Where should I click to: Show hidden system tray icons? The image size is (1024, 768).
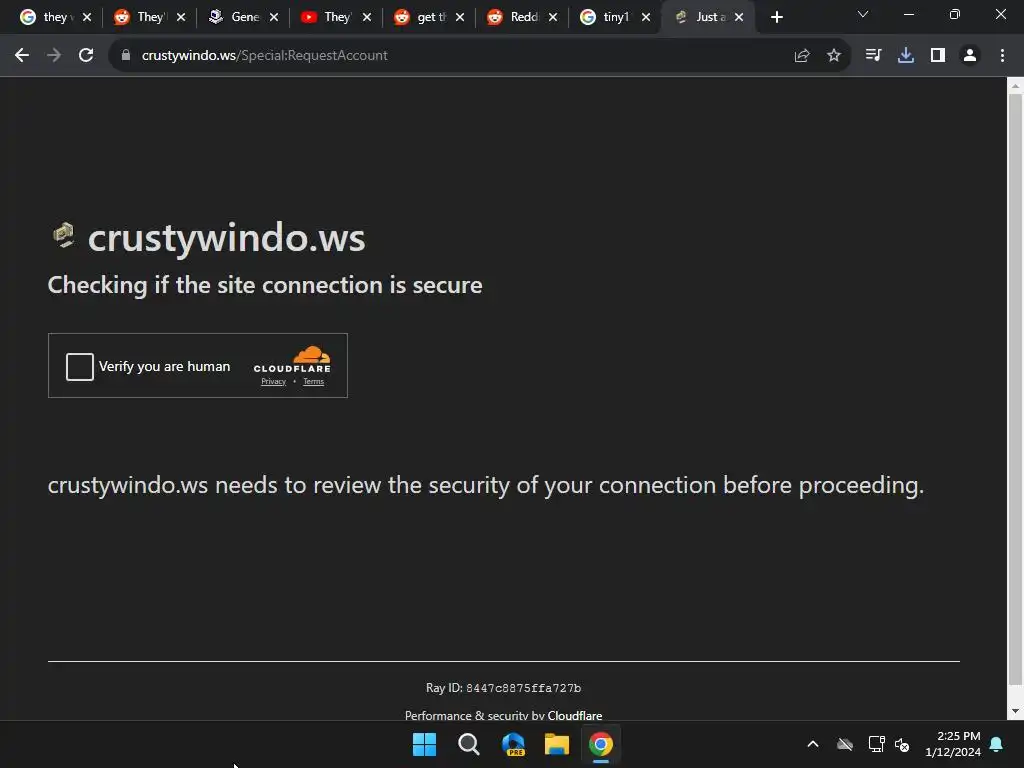(x=813, y=744)
